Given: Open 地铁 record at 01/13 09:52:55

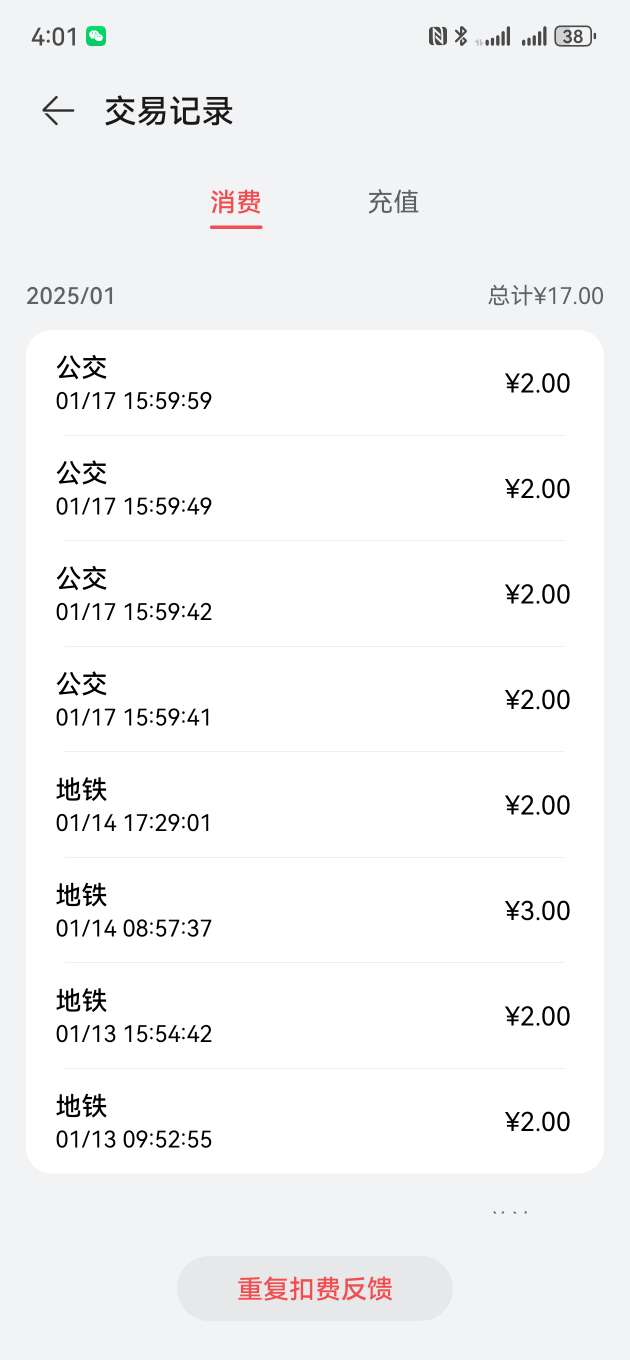Looking at the screenshot, I should click(314, 1122).
